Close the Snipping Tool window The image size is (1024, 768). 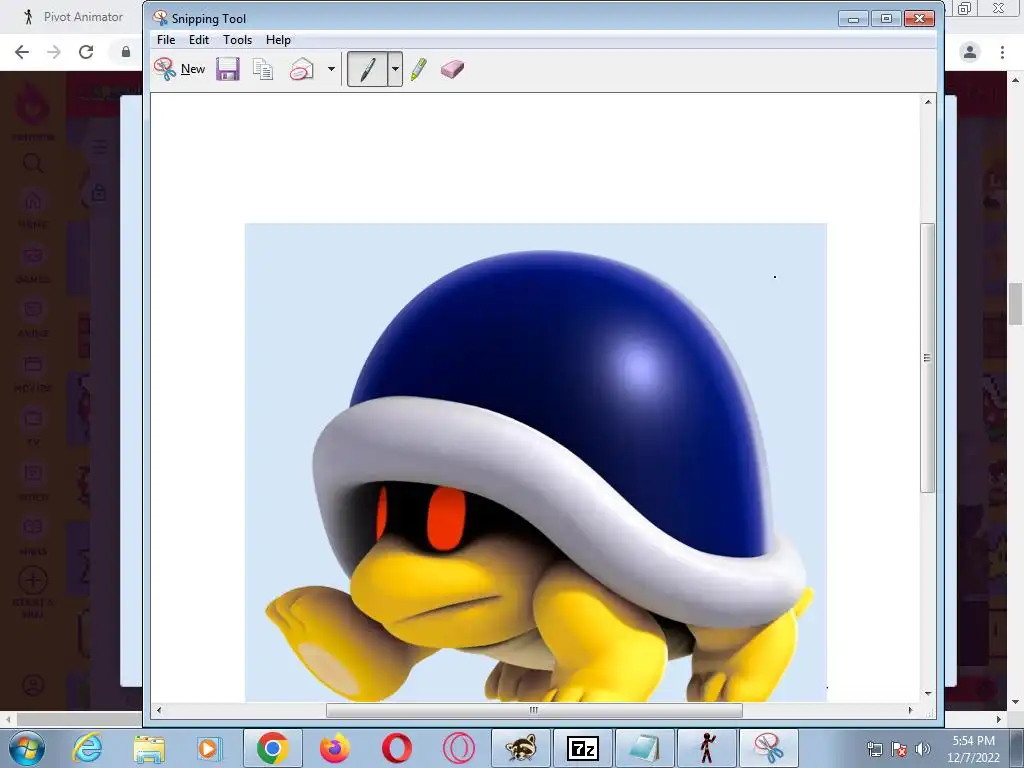pos(920,18)
